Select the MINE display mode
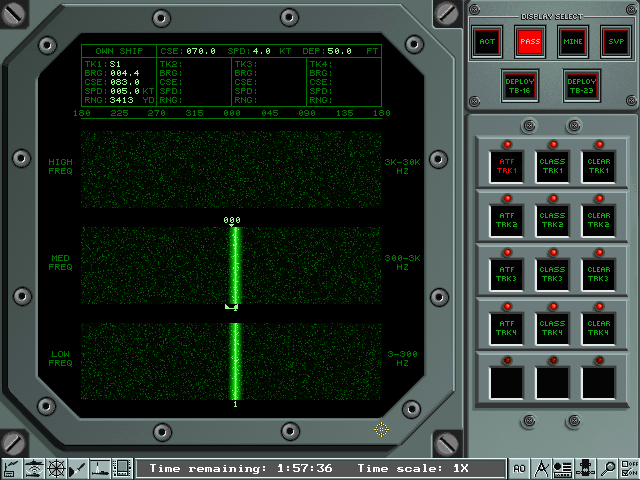The width and height of the screenshot is (640, 480). (x=573, y=41)
